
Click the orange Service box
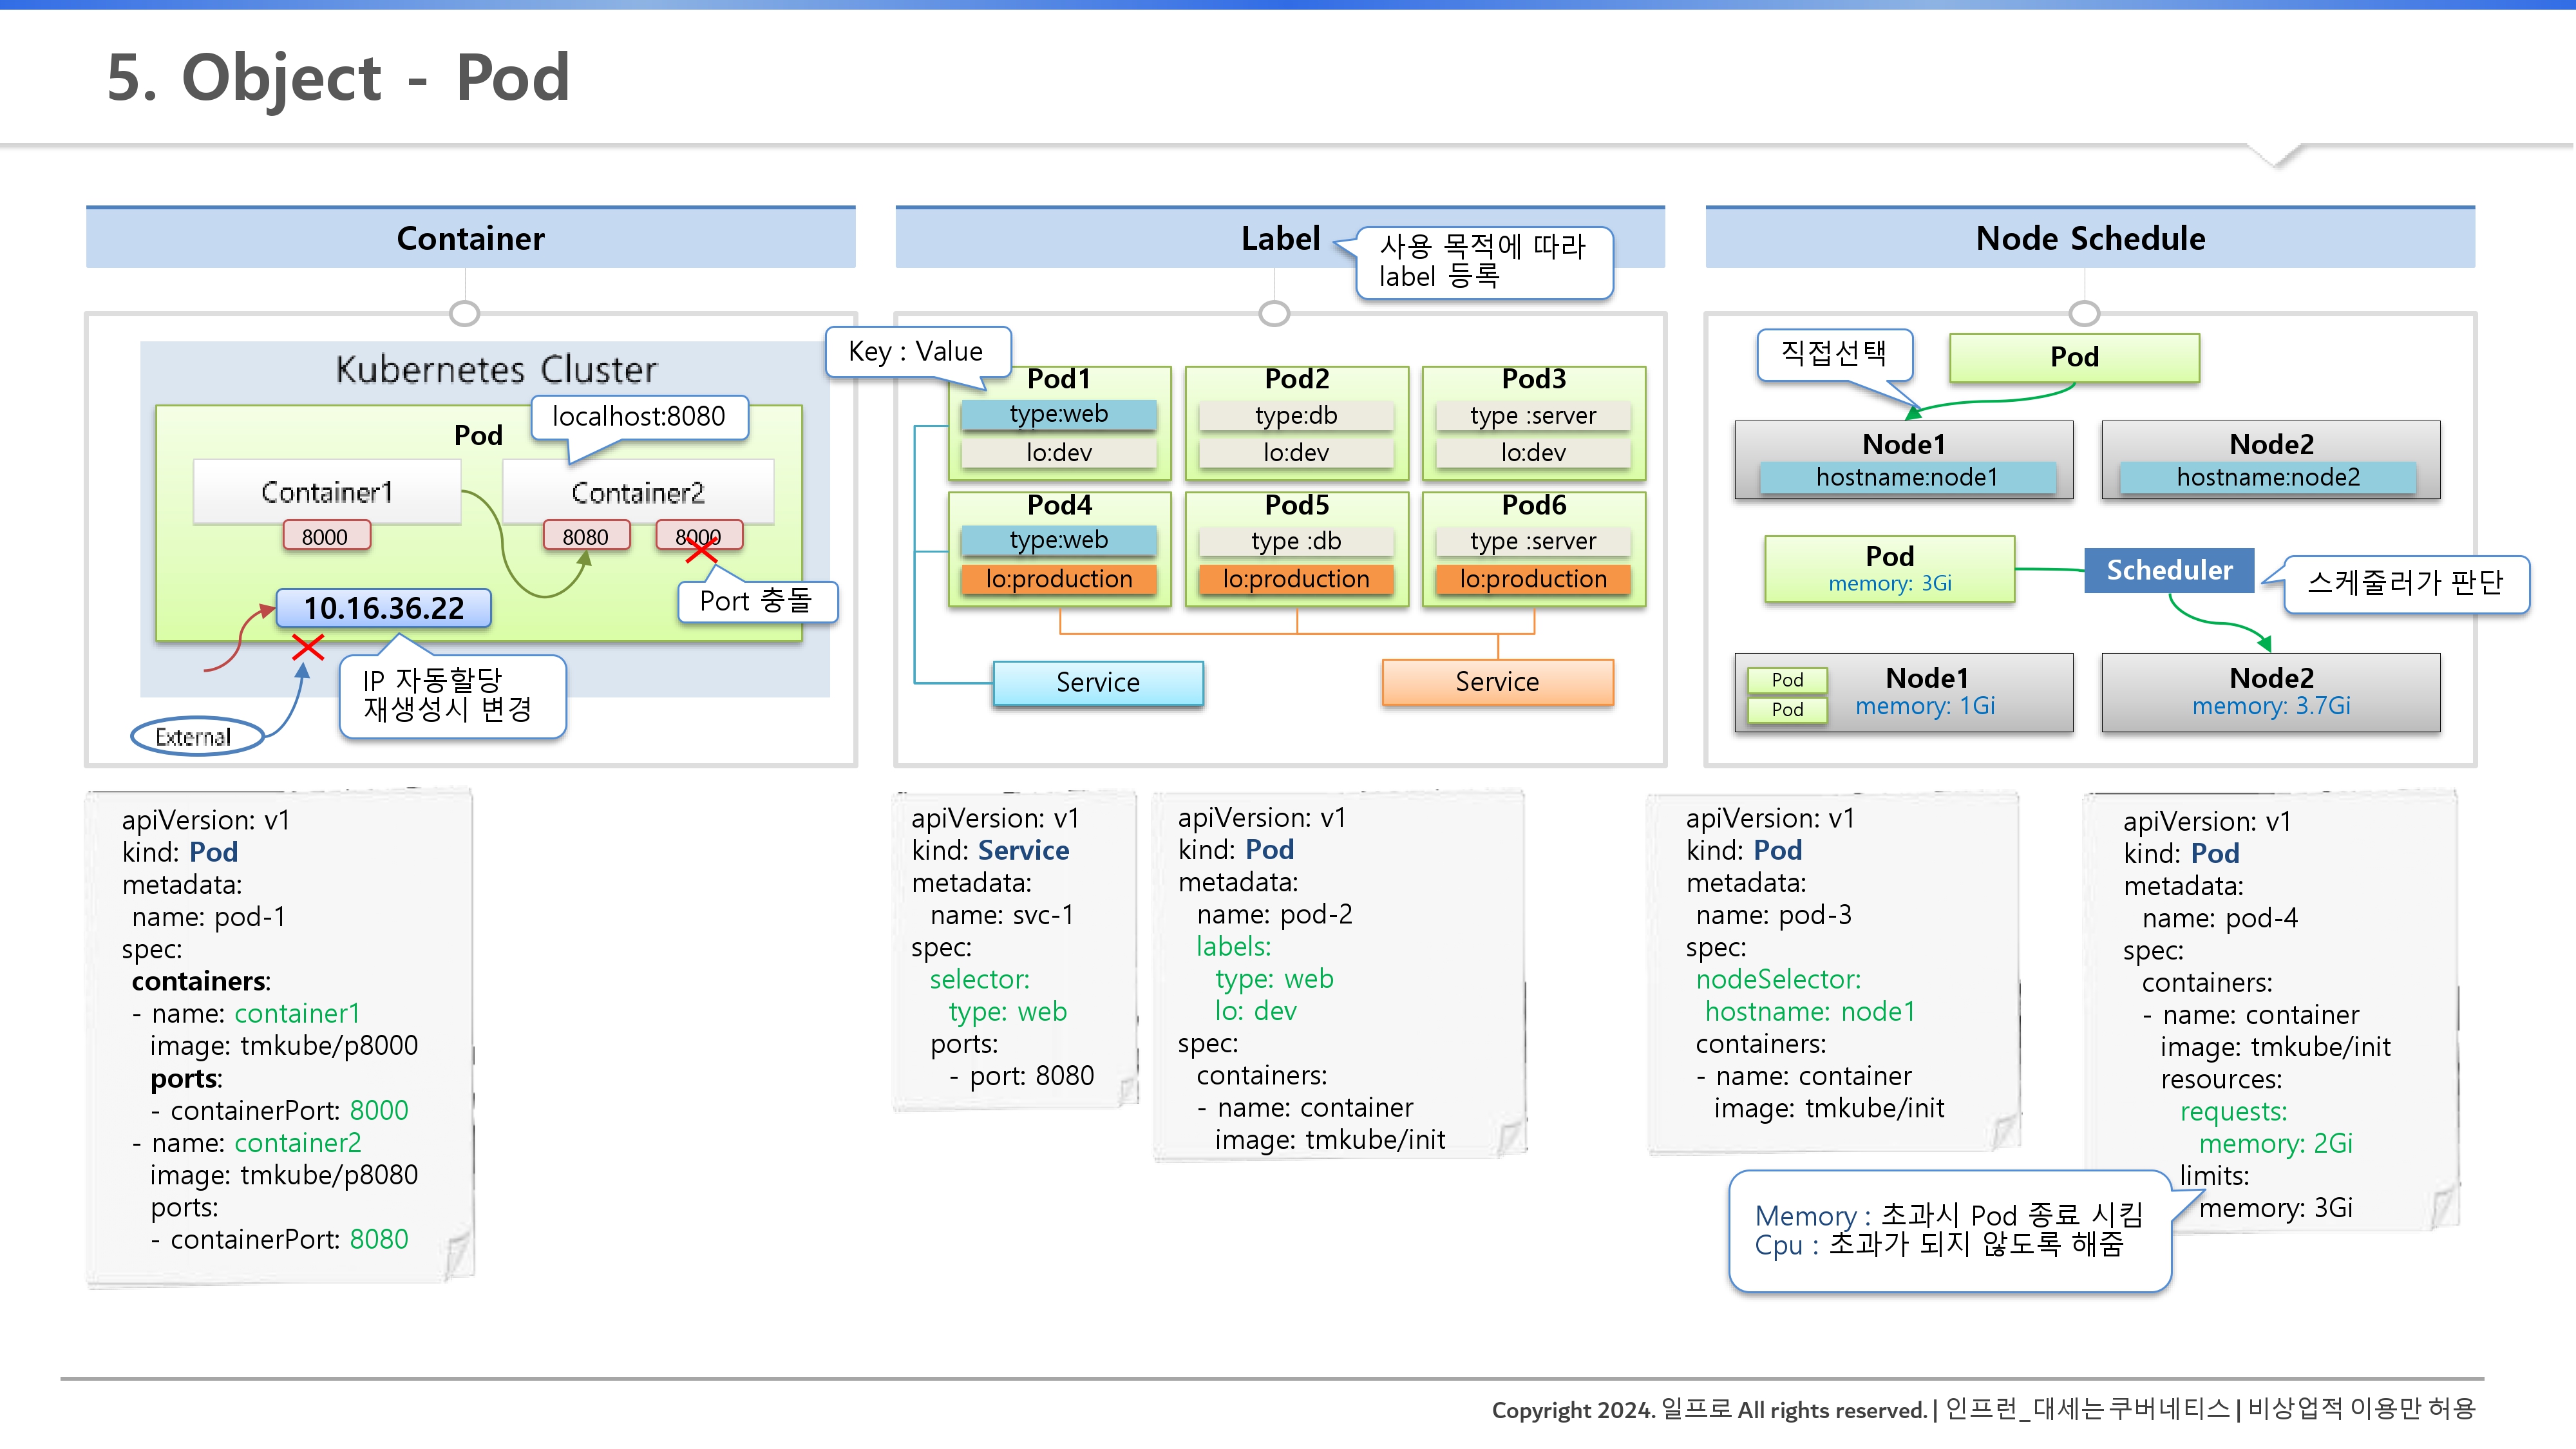1497,682
